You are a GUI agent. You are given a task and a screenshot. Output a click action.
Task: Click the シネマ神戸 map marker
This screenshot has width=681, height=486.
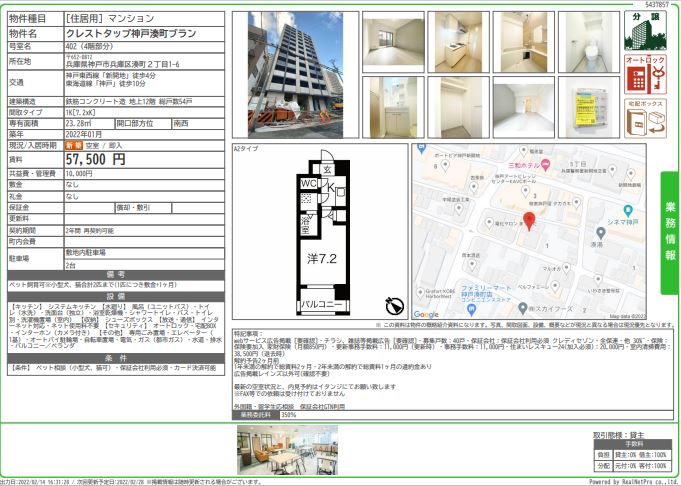coord(628,211)
